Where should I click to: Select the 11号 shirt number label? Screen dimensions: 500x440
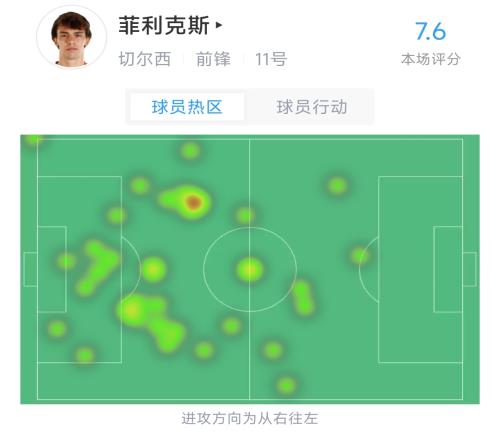tap(271, 59)
